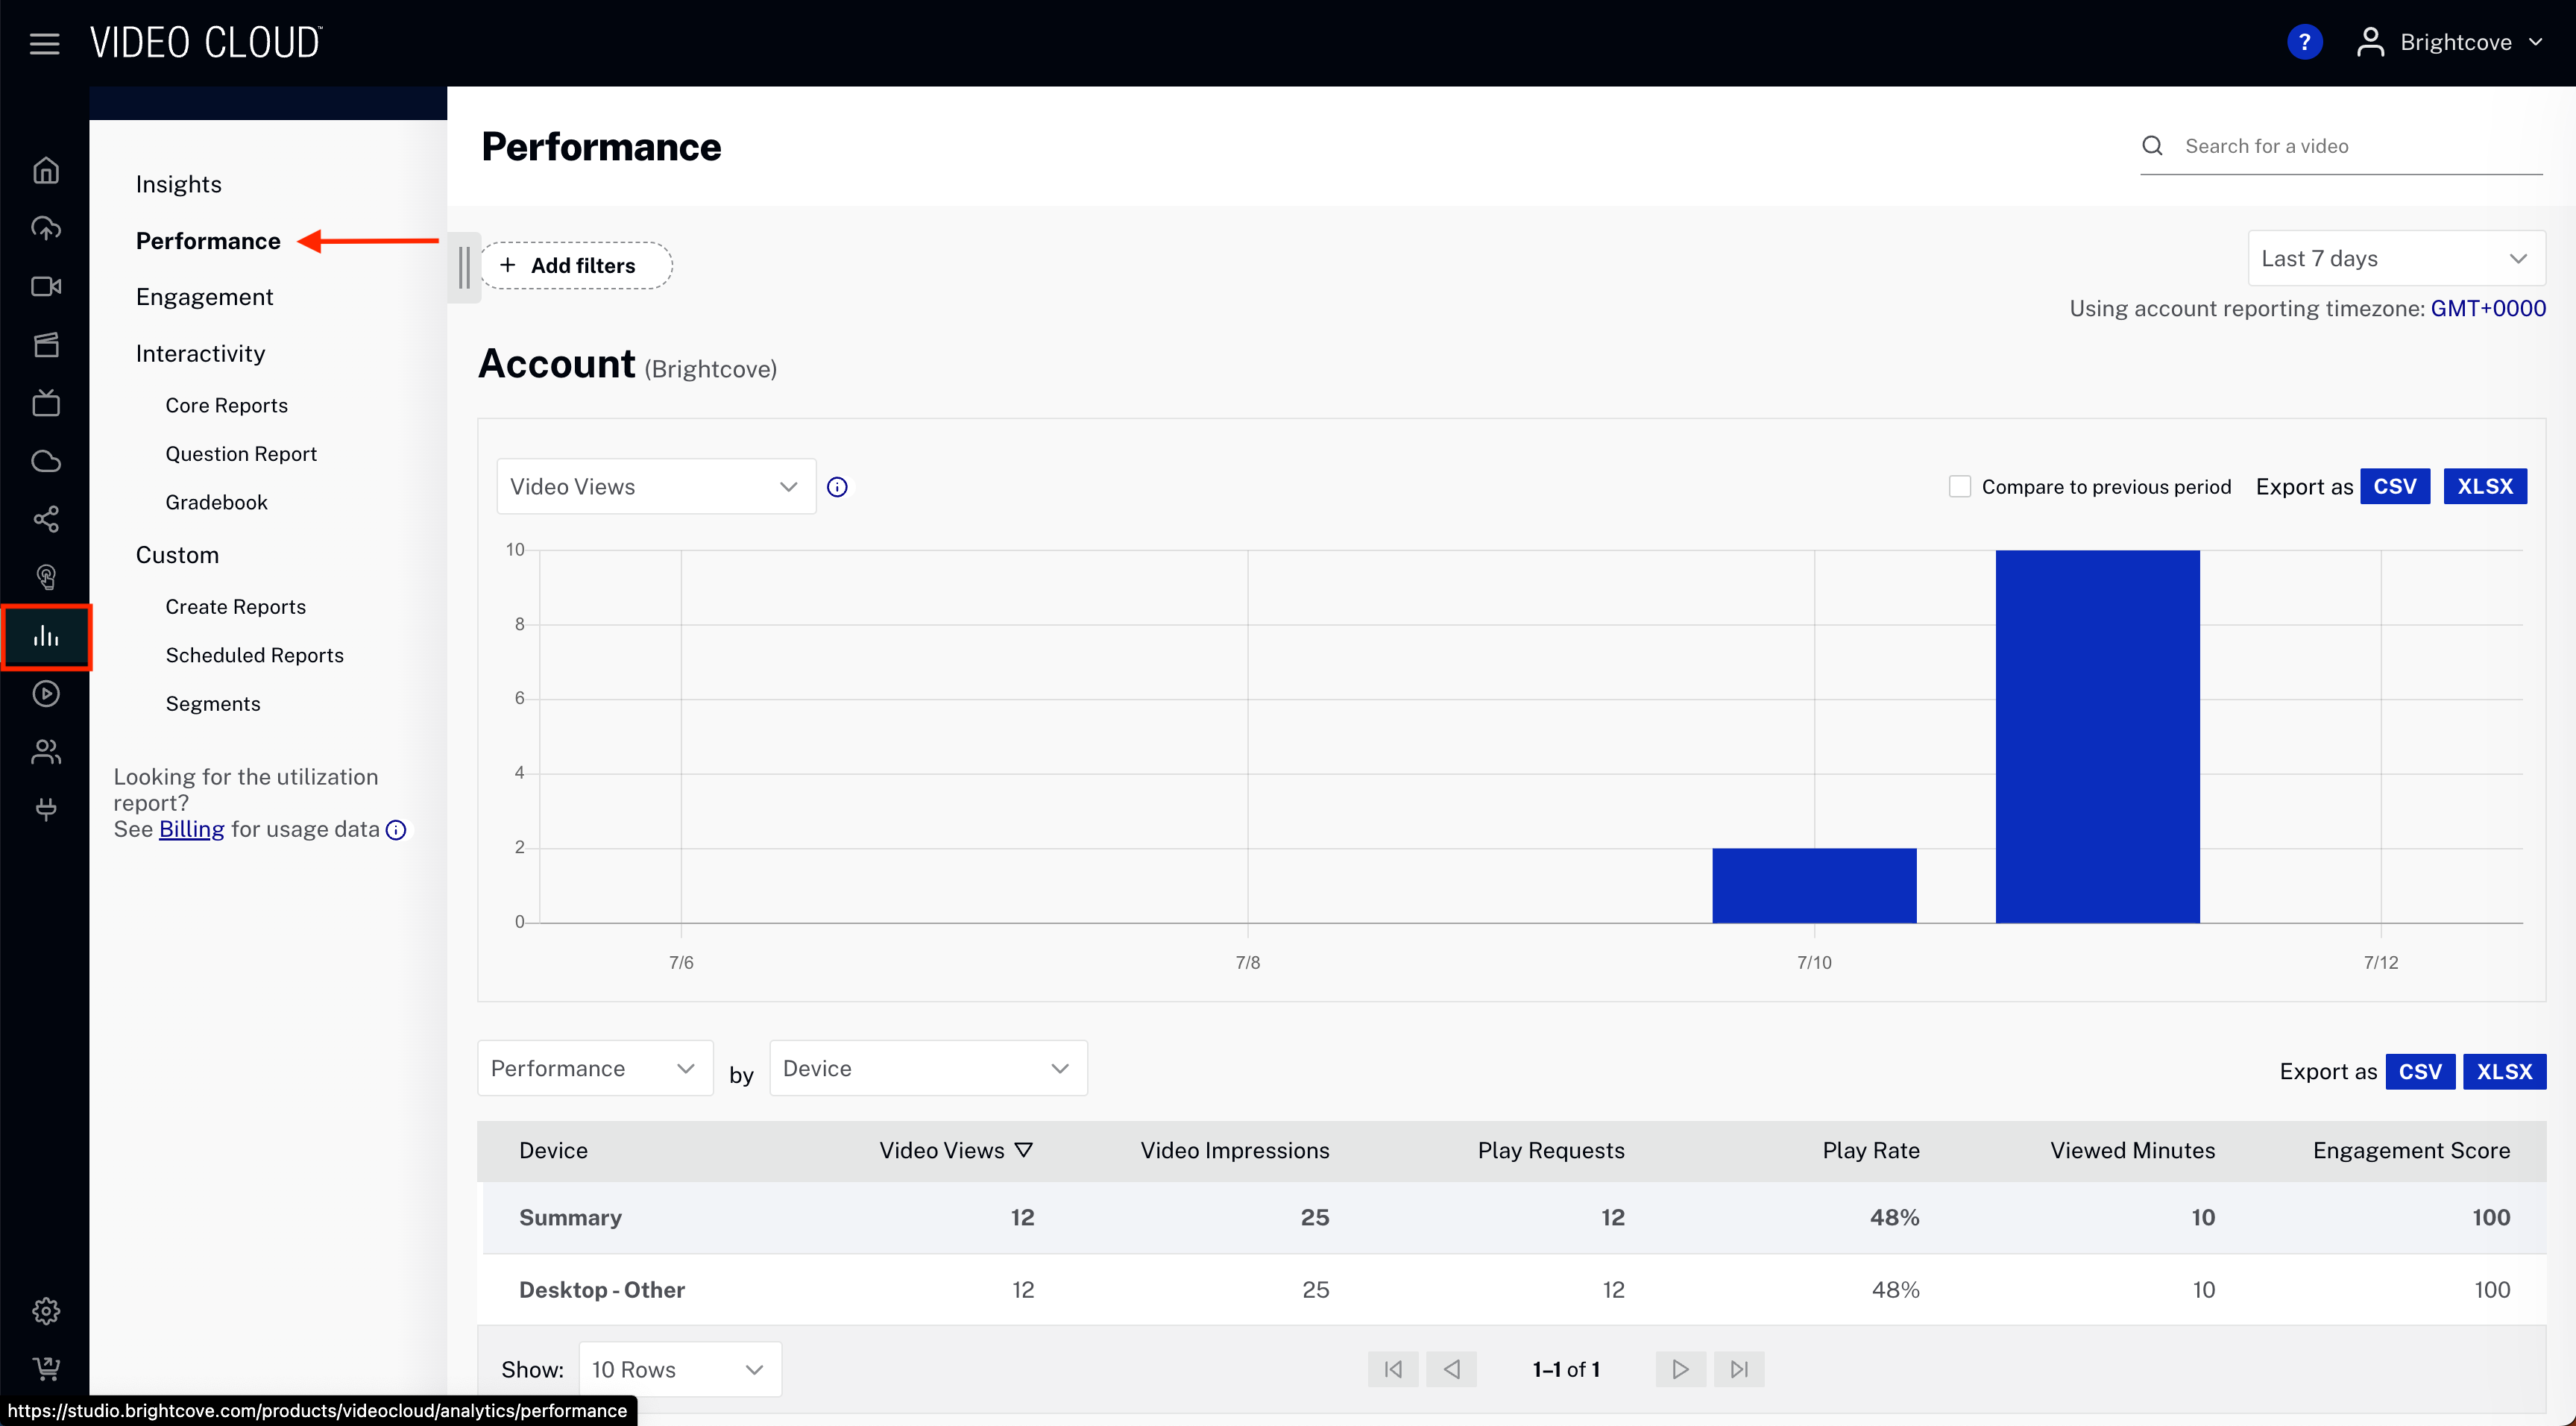Click the Video Views info icon
The width and height of the screenshot is (2576, 1426).
(837, 487)
